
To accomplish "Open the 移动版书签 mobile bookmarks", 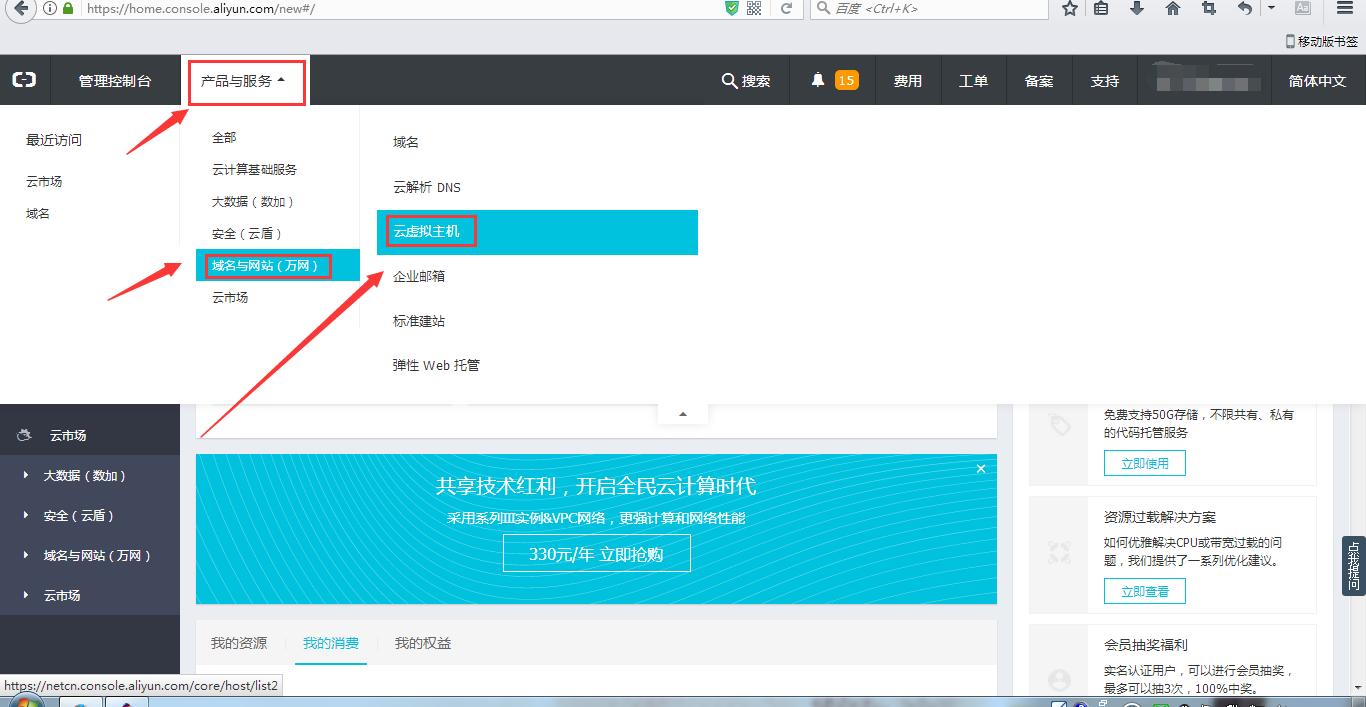I will tap(1321, 41).
